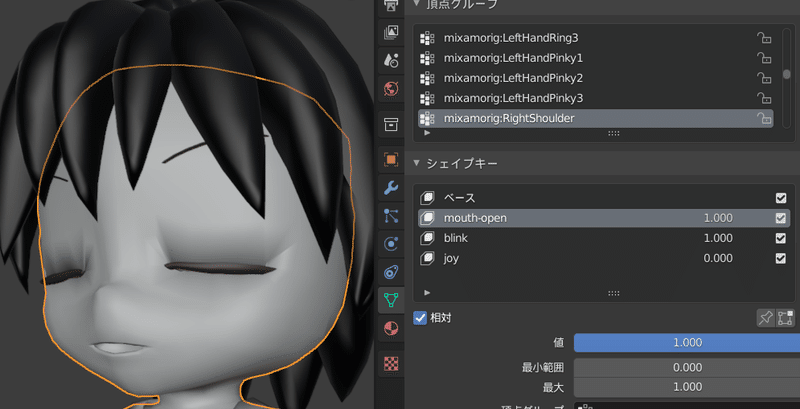Toggle lock on mixamorig:LeftHandPinky2 vertex group

[764, 78]
